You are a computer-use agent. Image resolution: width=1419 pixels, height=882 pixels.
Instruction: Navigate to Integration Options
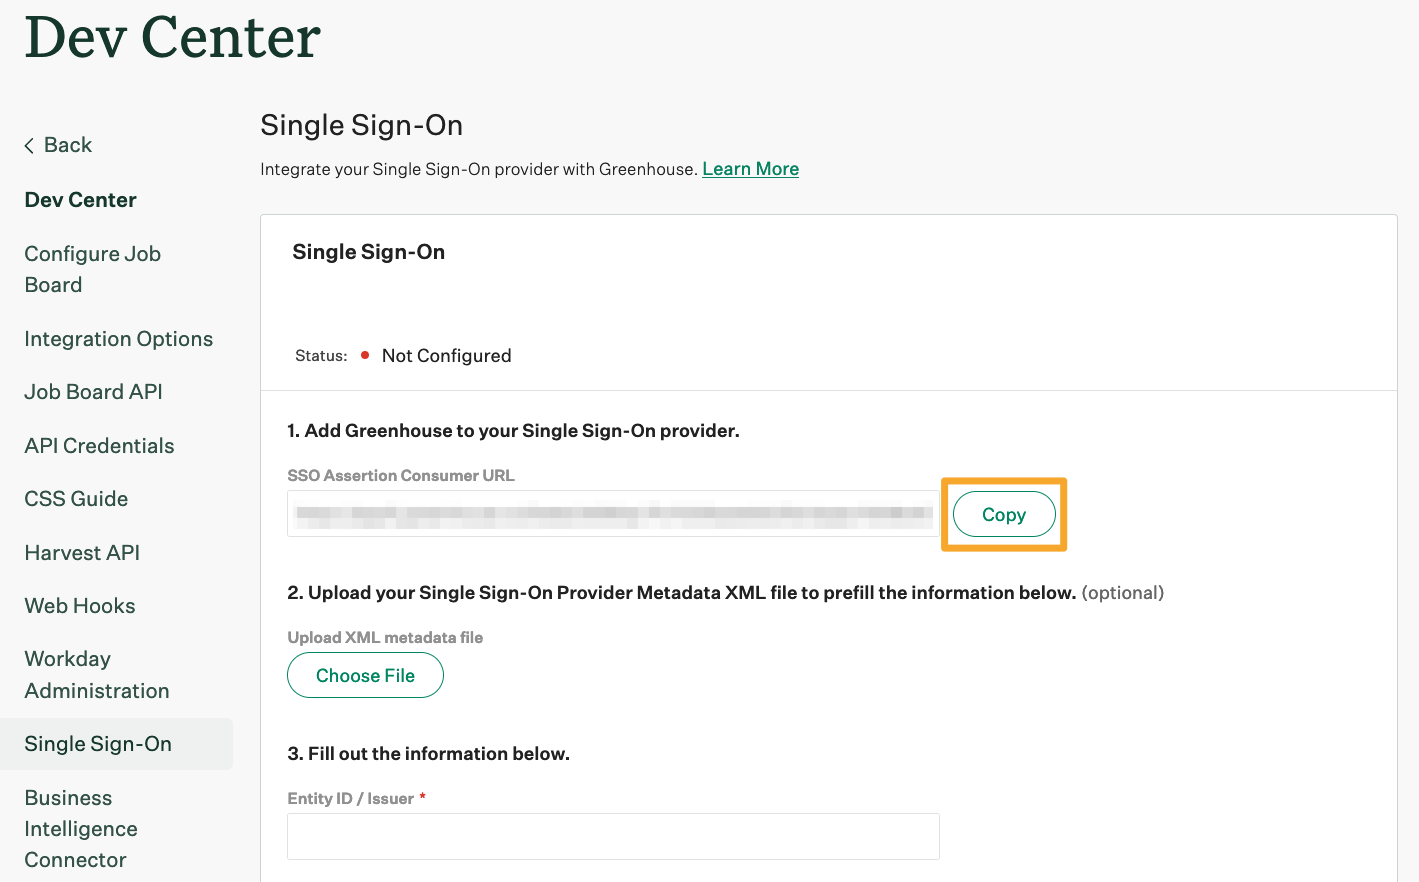pos(118,338)
